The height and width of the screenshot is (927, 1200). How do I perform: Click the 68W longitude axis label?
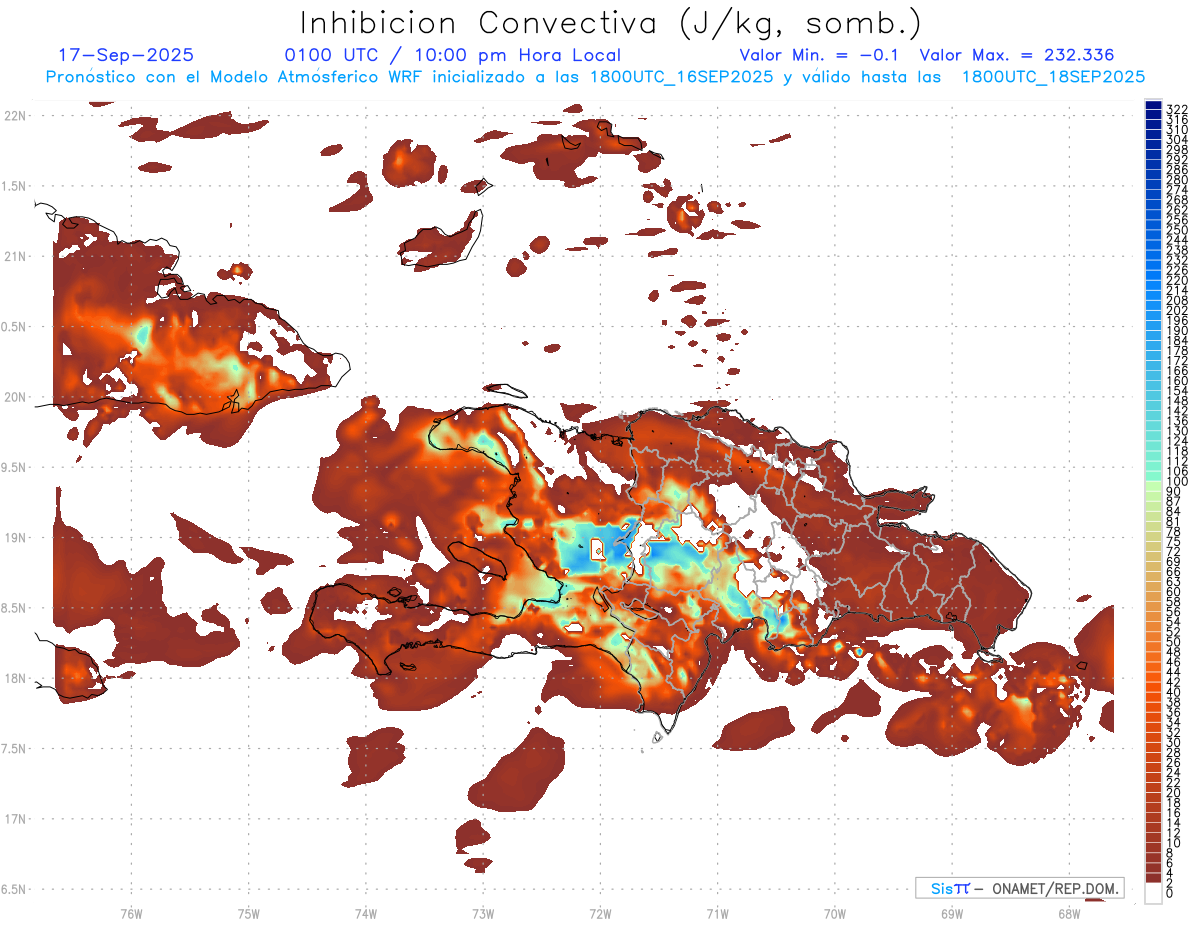pyautogui.click(x=1068, y=912)
